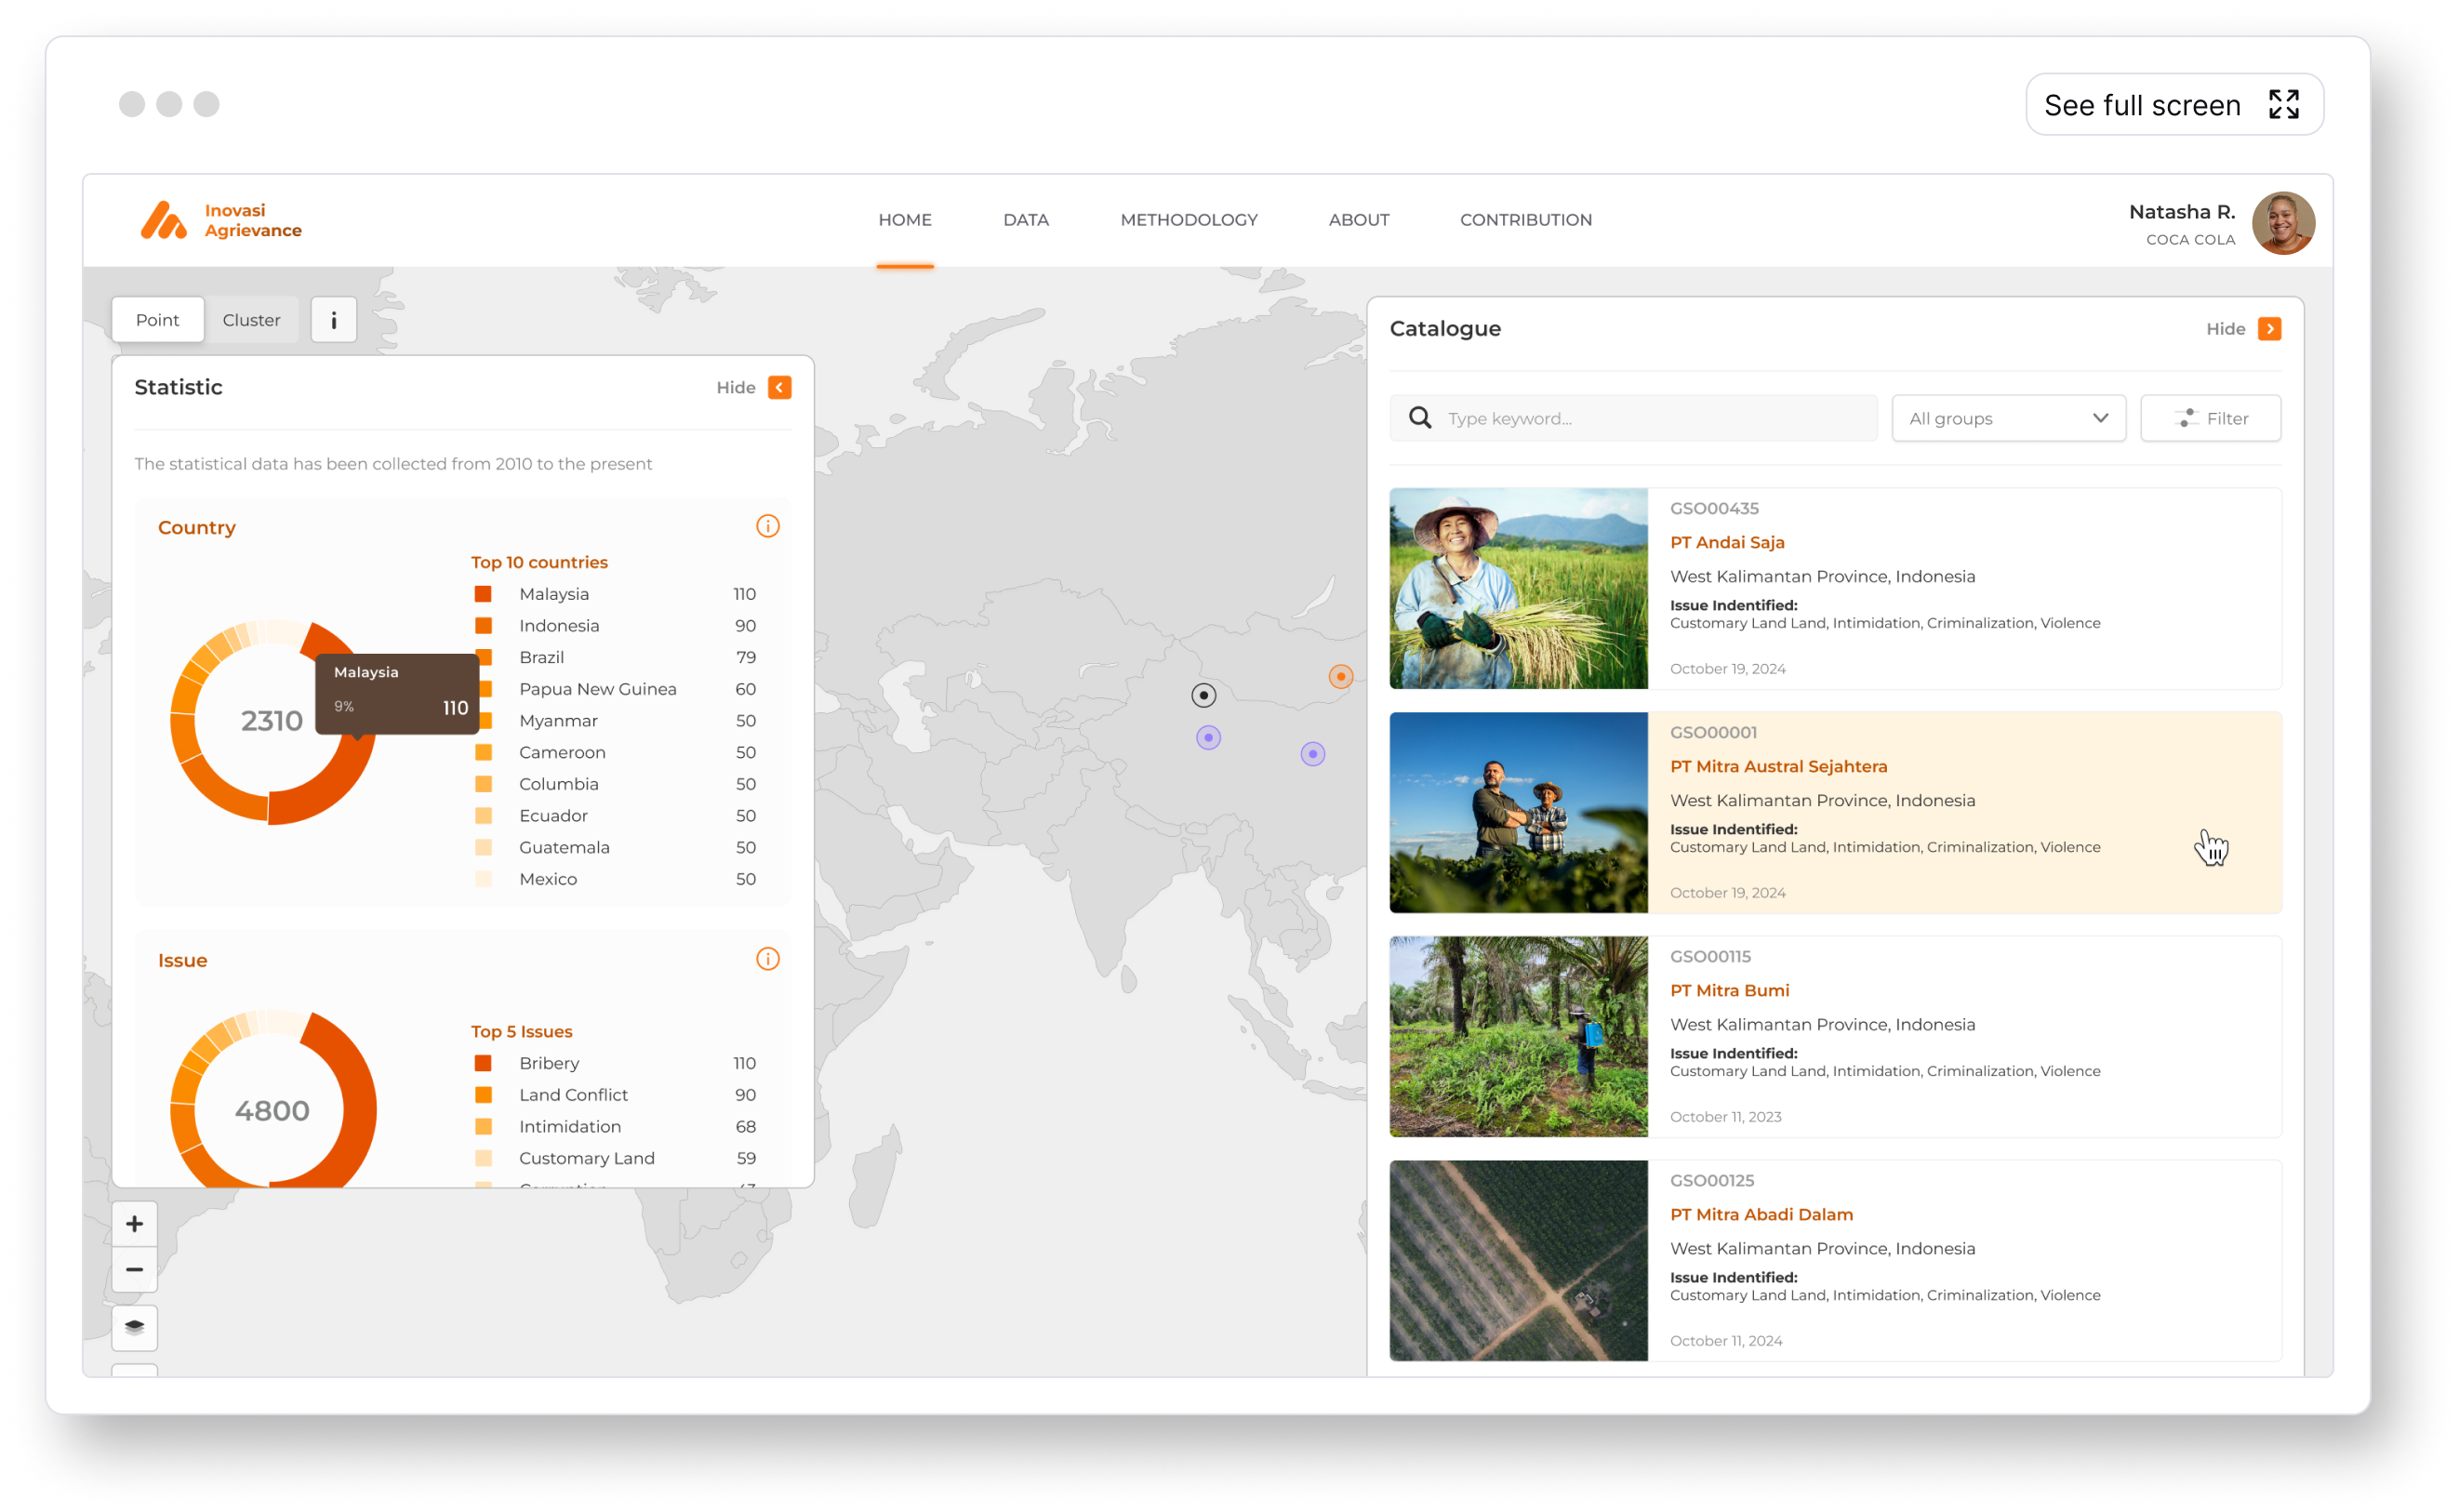Image resolution: width=2459 pixels, height=1512 pixels.
Task: Click the map info 'i' button
Action: 333,320
